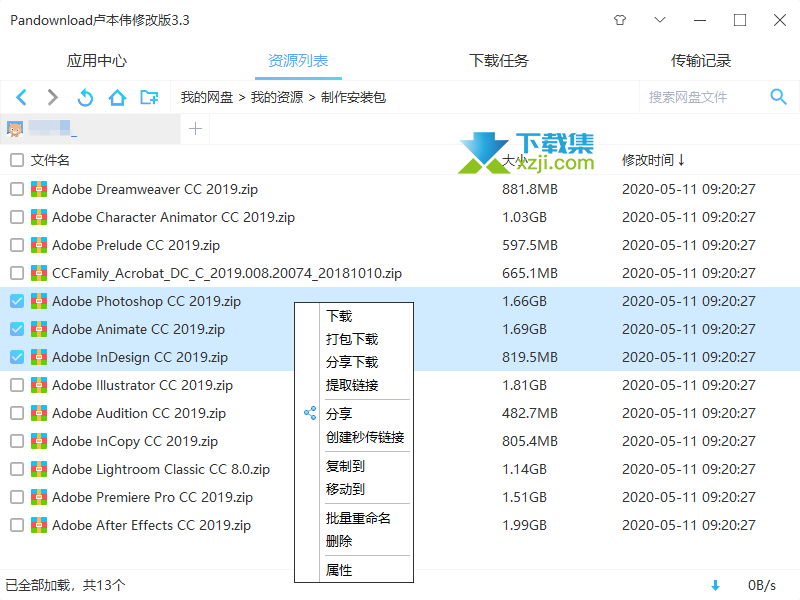The width and height of the screenshot is (800, 600).
Task: Click zip icon of Adobe Character Animator
Action: click(x=39, y=217)
